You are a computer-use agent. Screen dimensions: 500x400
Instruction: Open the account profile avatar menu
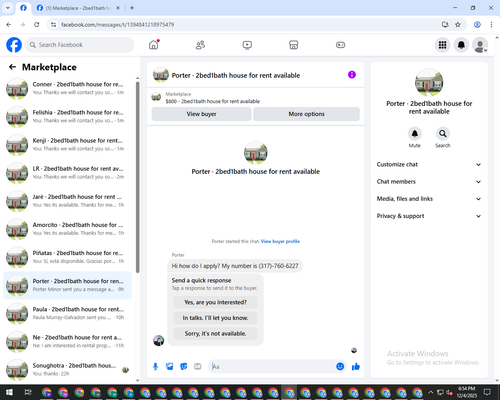click(x=480, y=45)
